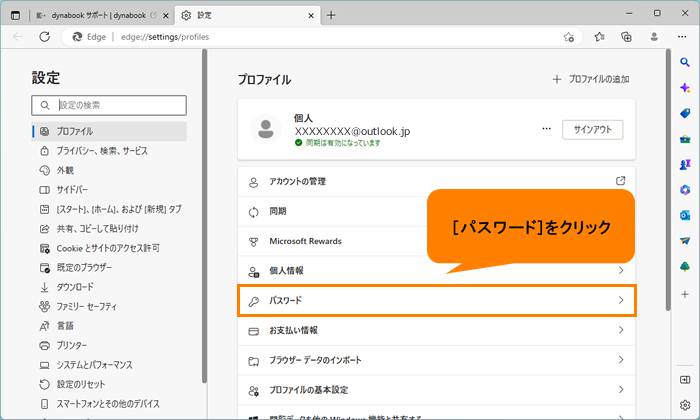Open more options ellipsis beside サインアウト
The height and width of the screenshot is (420, 700).
pyautogui.click(x=546, y=129)
